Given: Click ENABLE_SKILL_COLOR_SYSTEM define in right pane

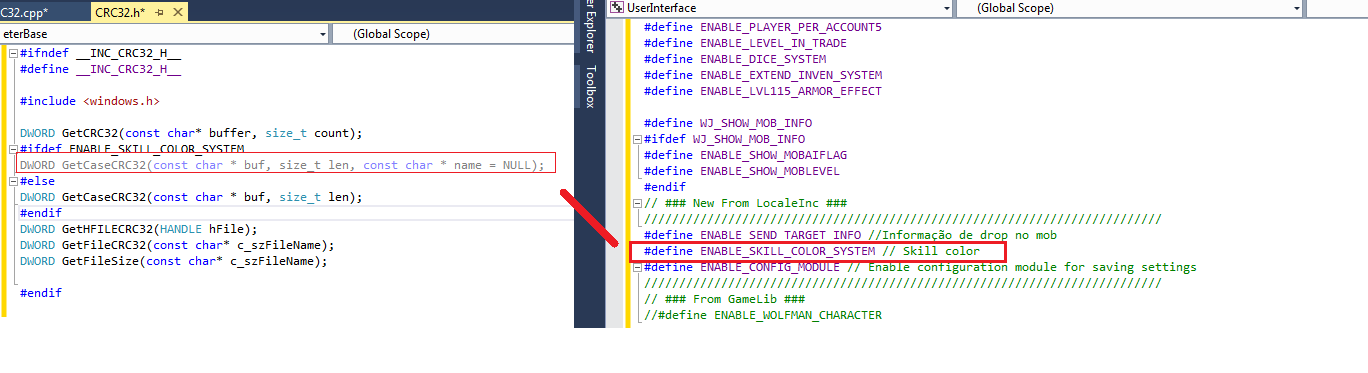Looking at the screenshot, I should coord(812,251).
